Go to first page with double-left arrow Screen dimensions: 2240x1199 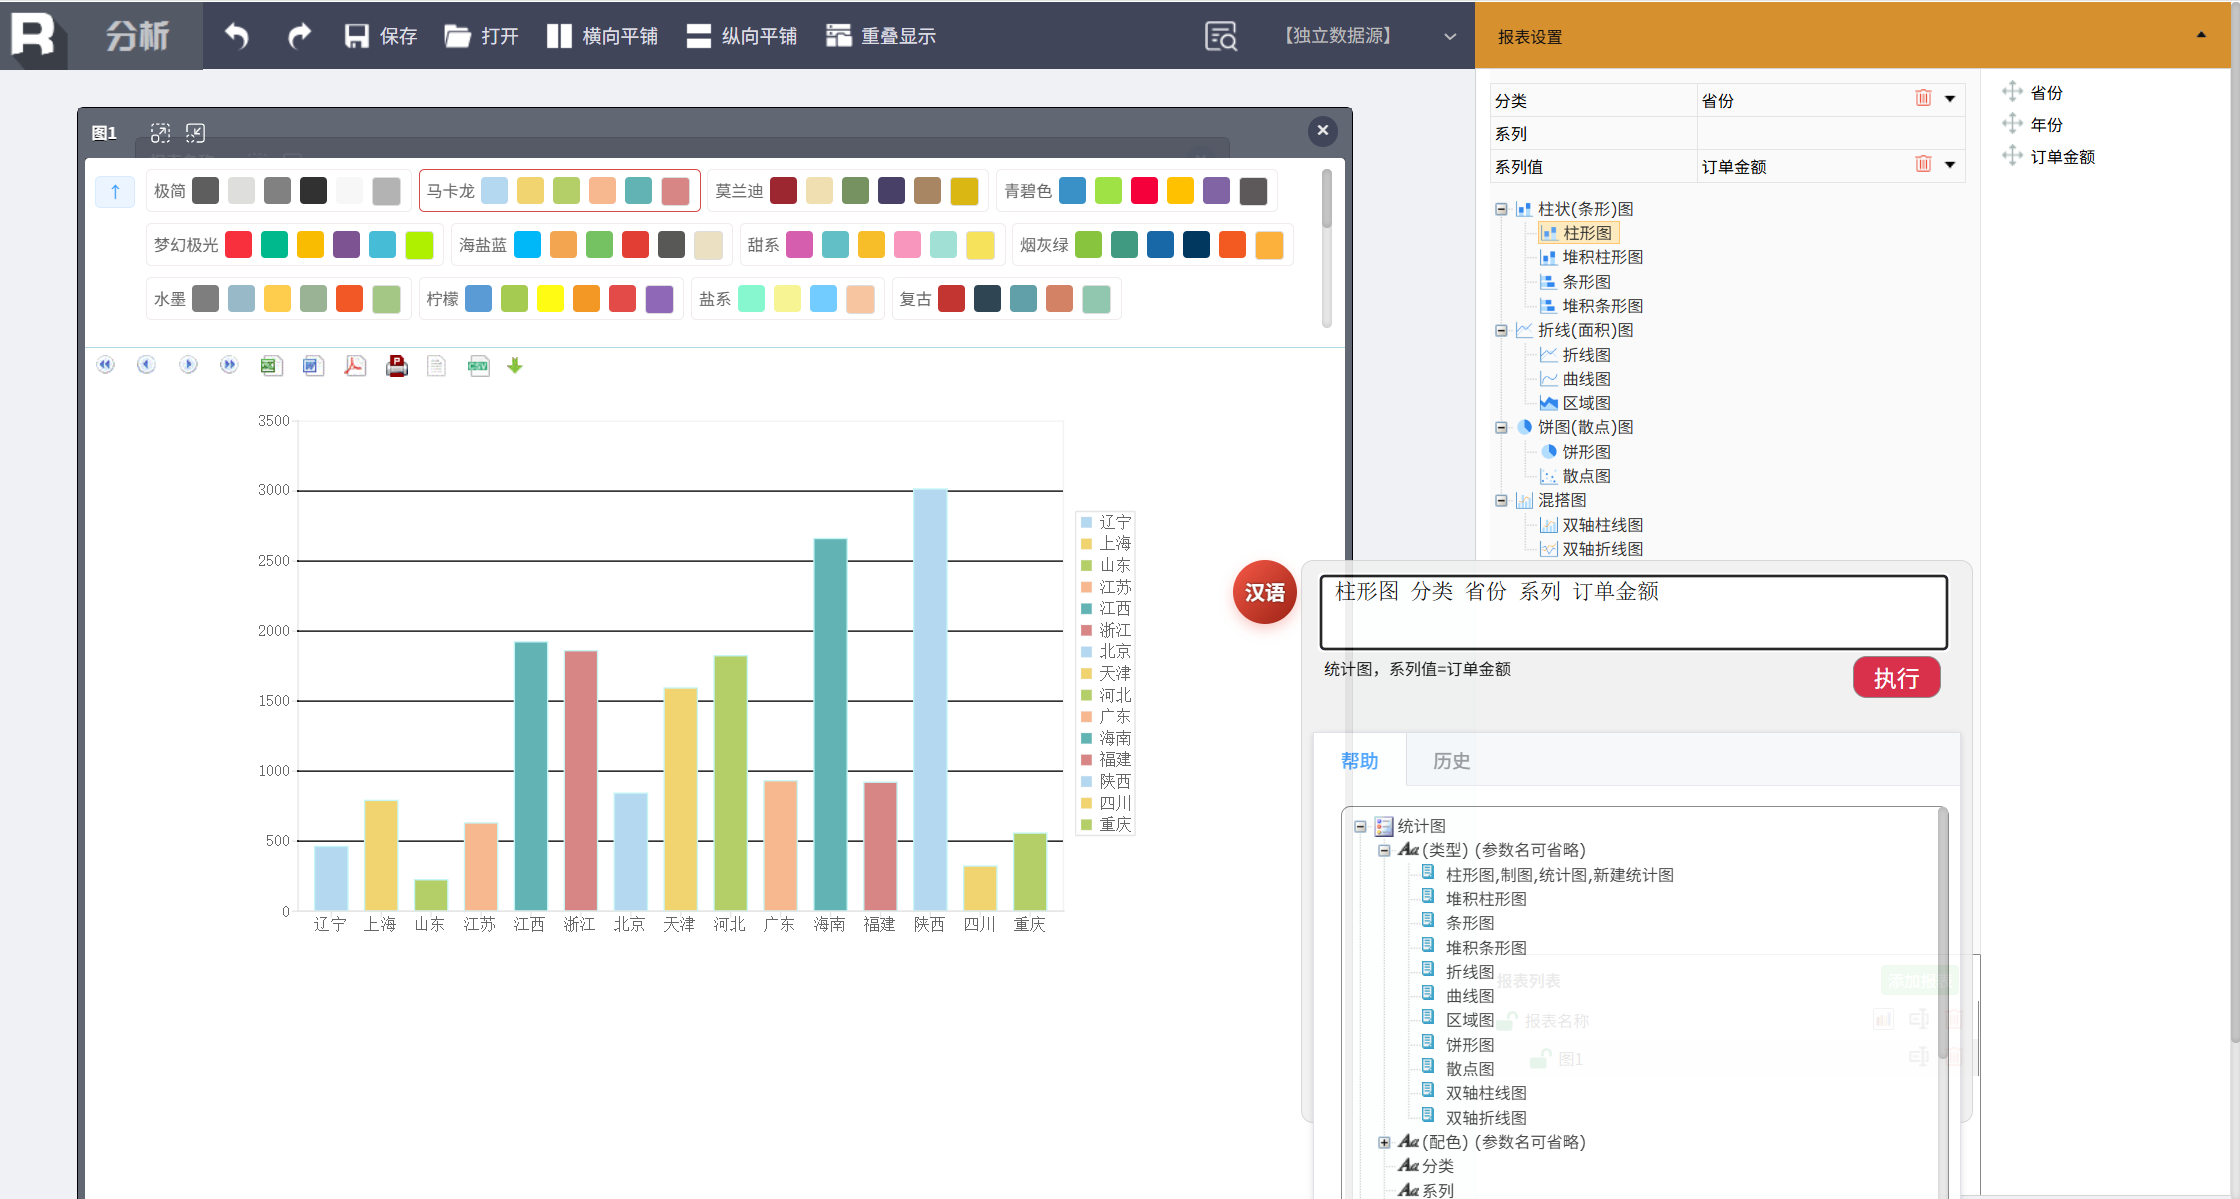point(105,366)
